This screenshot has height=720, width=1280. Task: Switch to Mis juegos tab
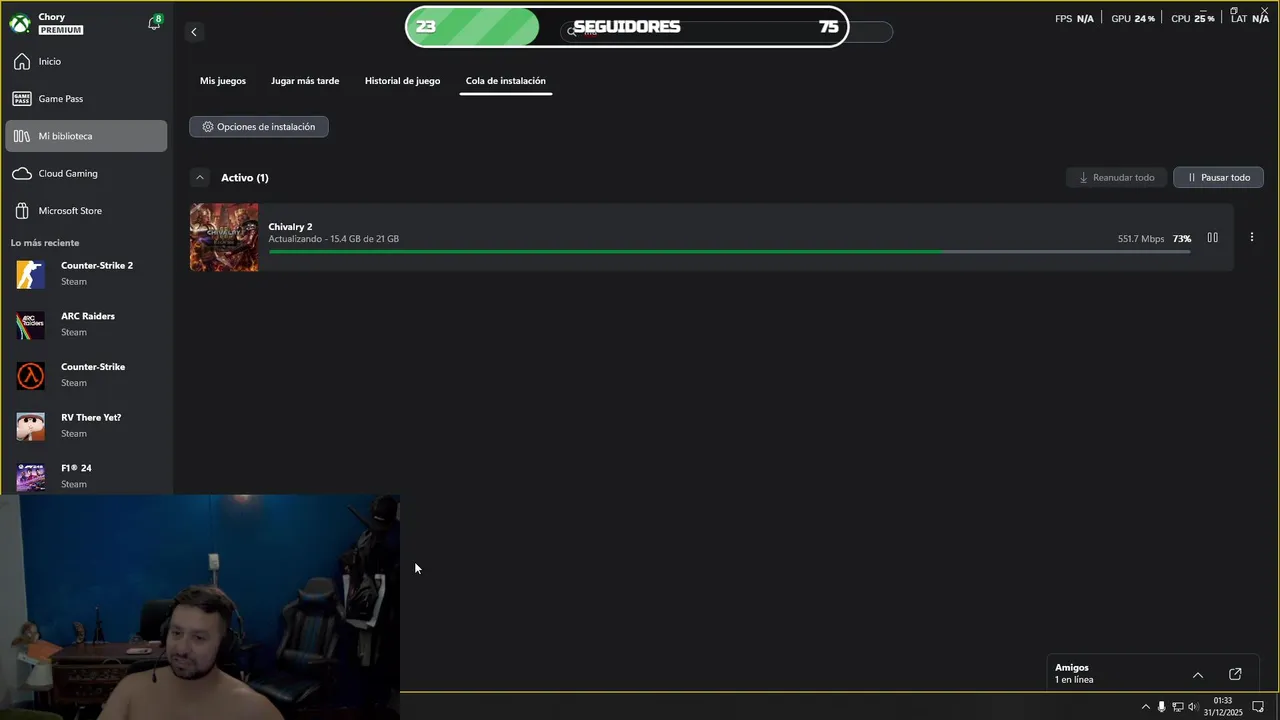223,81
